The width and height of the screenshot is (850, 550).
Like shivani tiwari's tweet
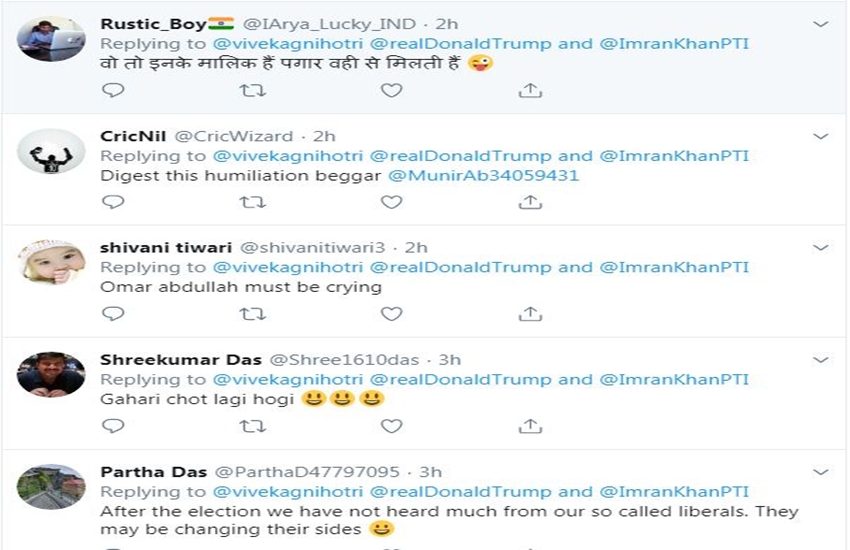point(391,314)
